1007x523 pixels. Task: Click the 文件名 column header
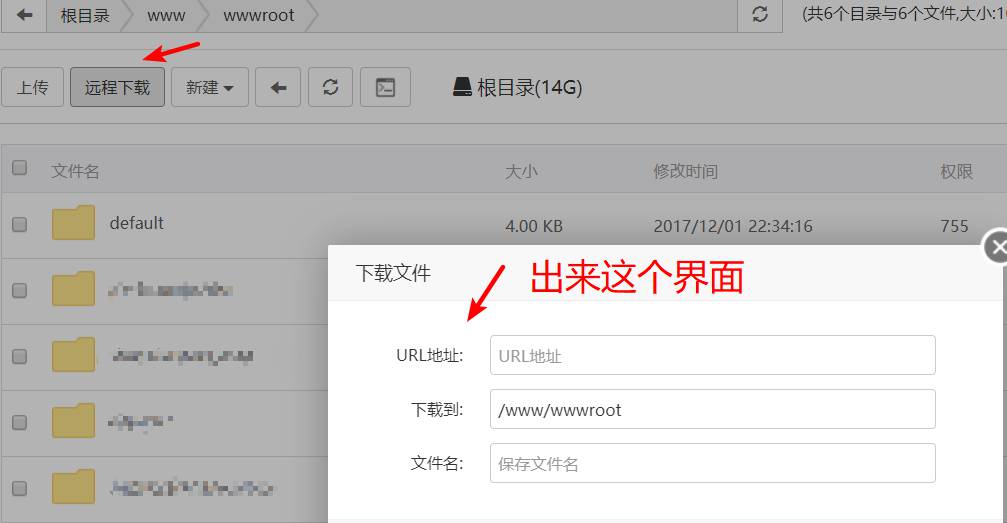click(x=75, y=171)
